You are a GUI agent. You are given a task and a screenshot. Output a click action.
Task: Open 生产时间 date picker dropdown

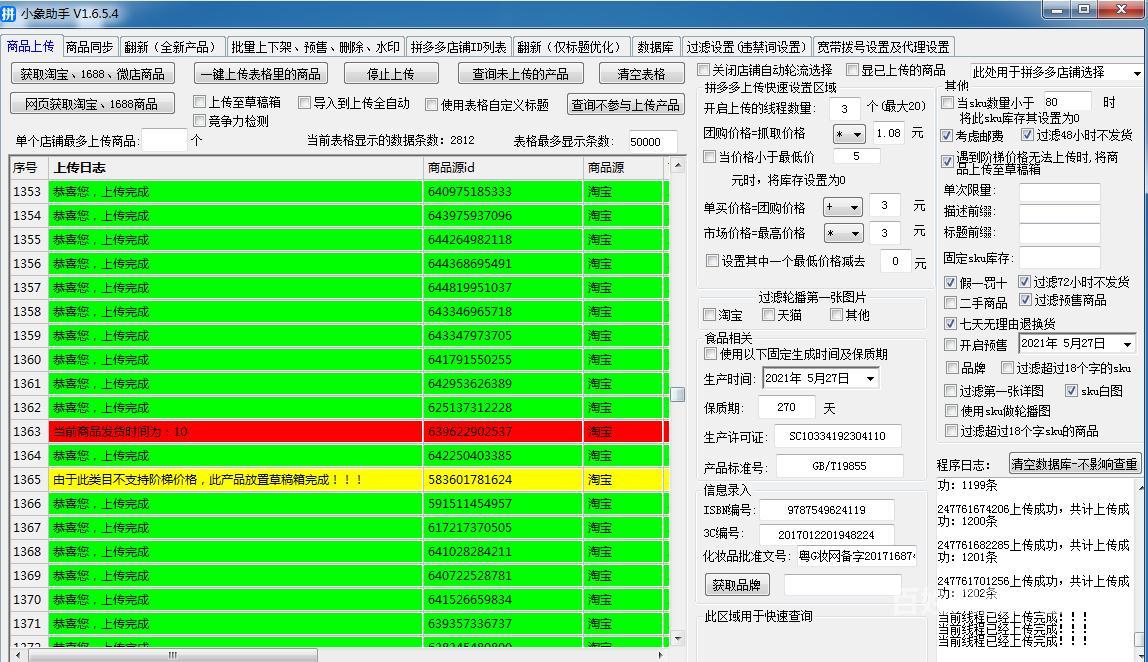coord(871,379)
